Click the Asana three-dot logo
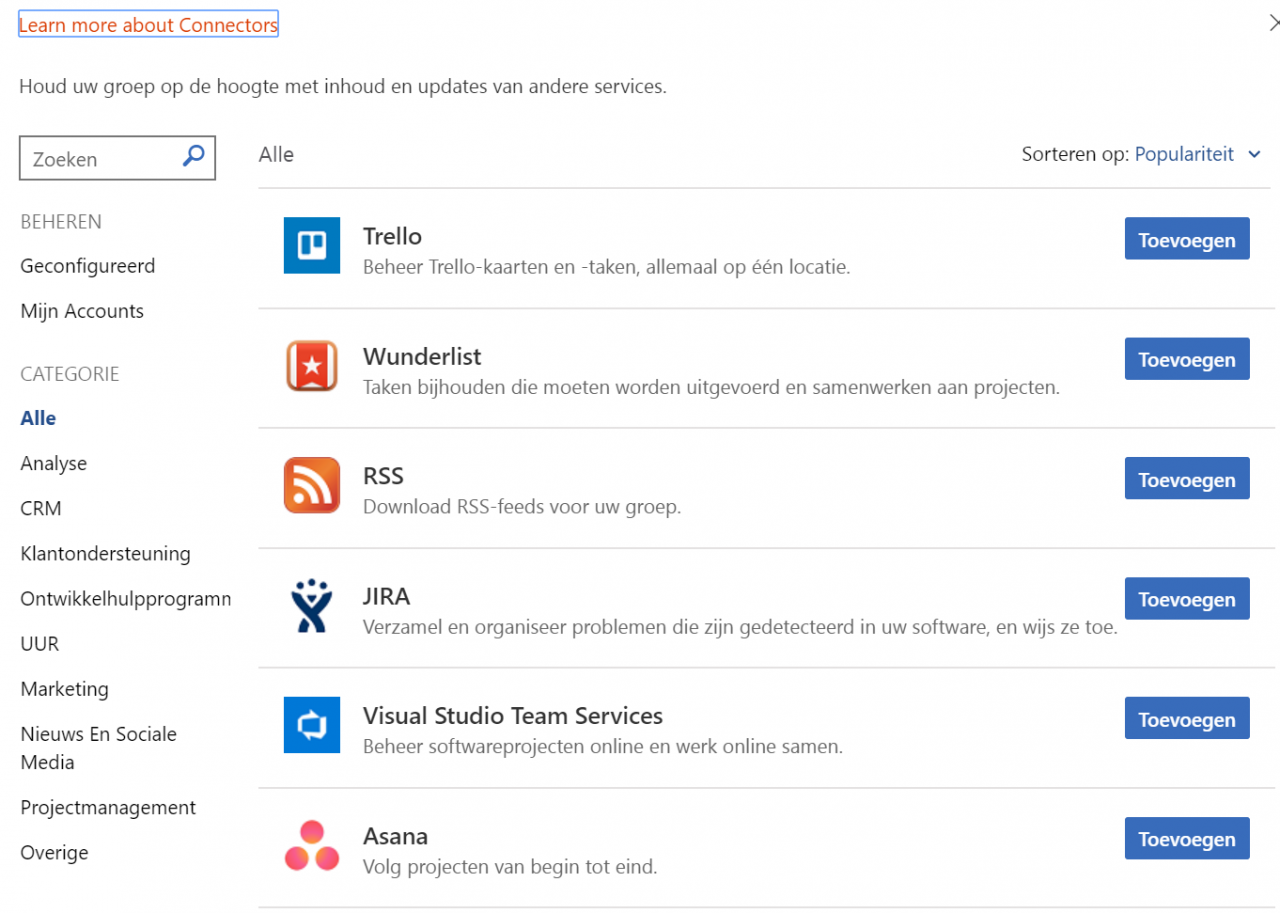Viewport: 1280px width, 913px height. 312,845
